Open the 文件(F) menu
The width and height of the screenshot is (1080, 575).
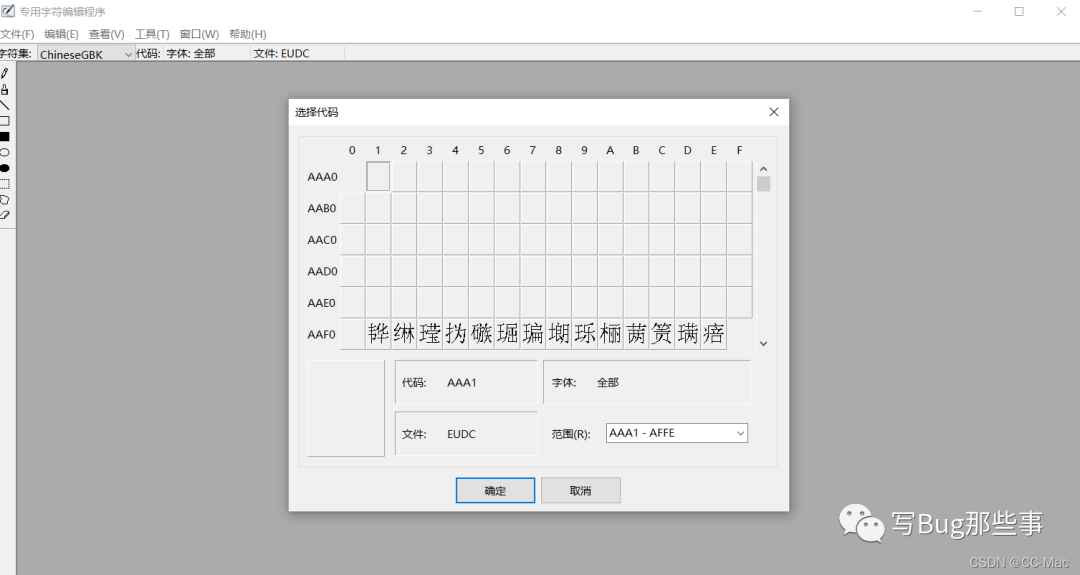pyautogui.click(x=17, y=34)
